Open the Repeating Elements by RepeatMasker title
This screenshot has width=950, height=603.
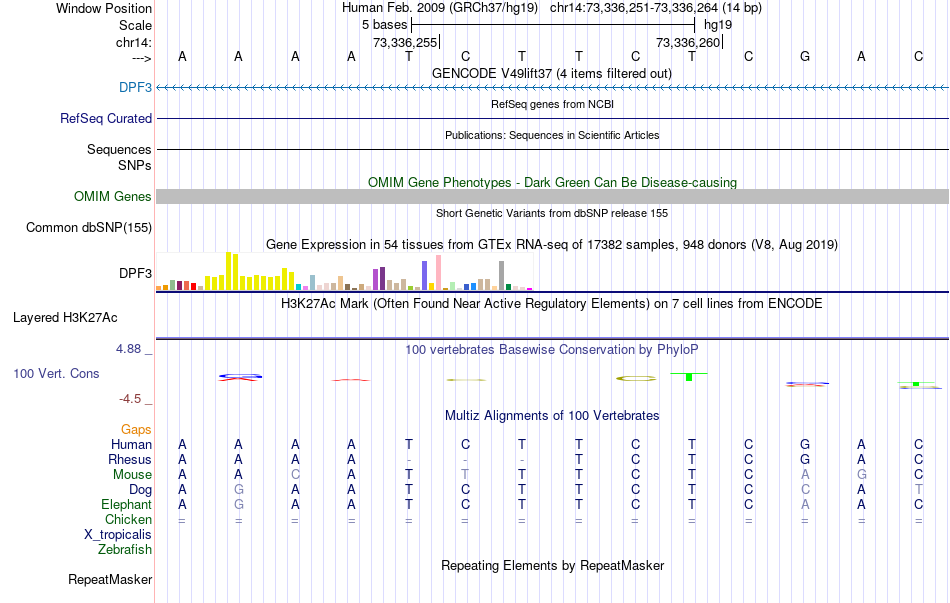click(x=552, y=565)
